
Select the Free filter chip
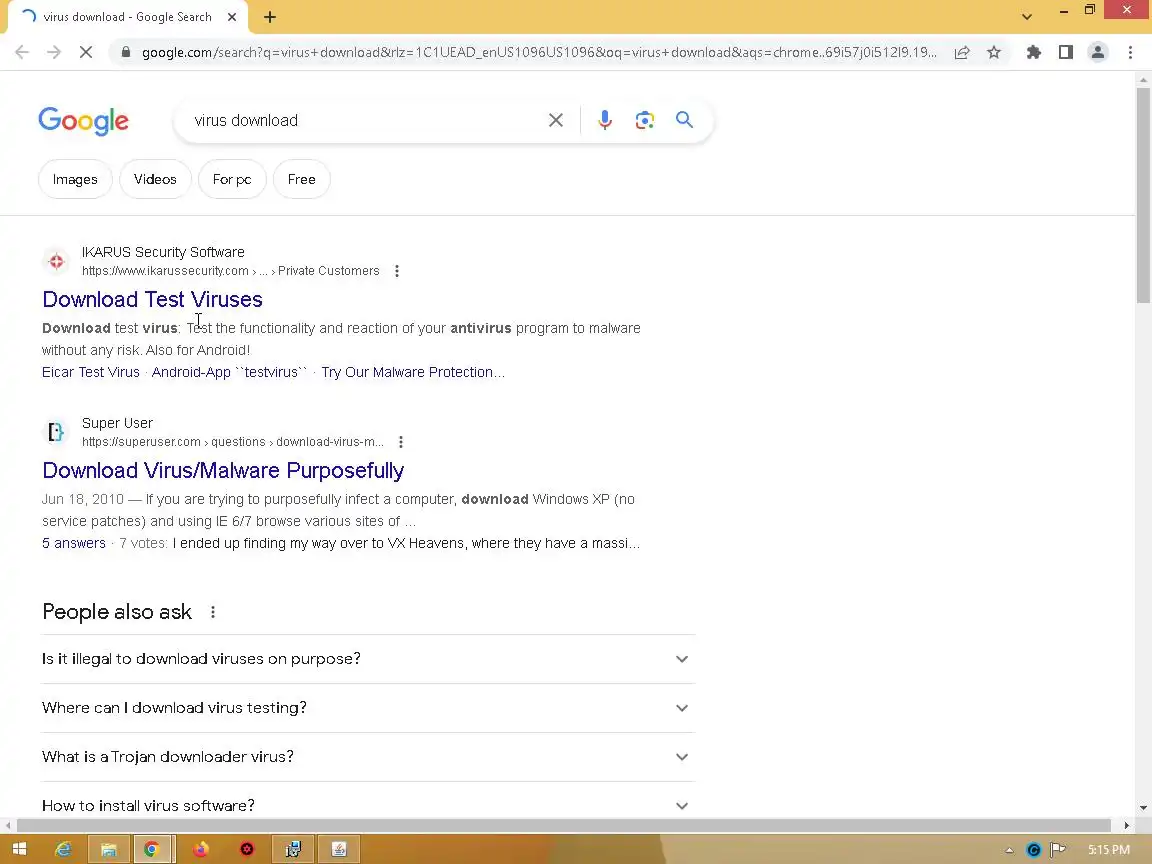pyautogui.click(x=301, y=179)
